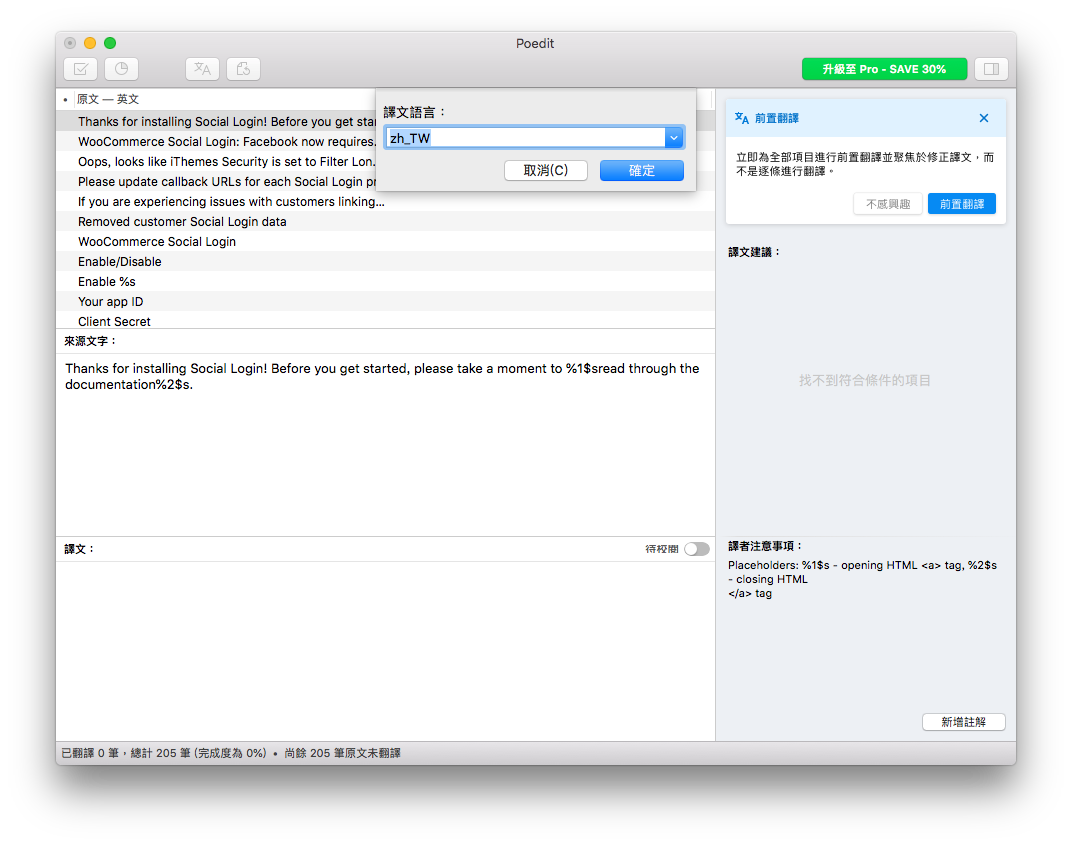This screenshot has width=1072, height=845.
Task: Select the Client Secret string row
Action: [x=115, y=321]
